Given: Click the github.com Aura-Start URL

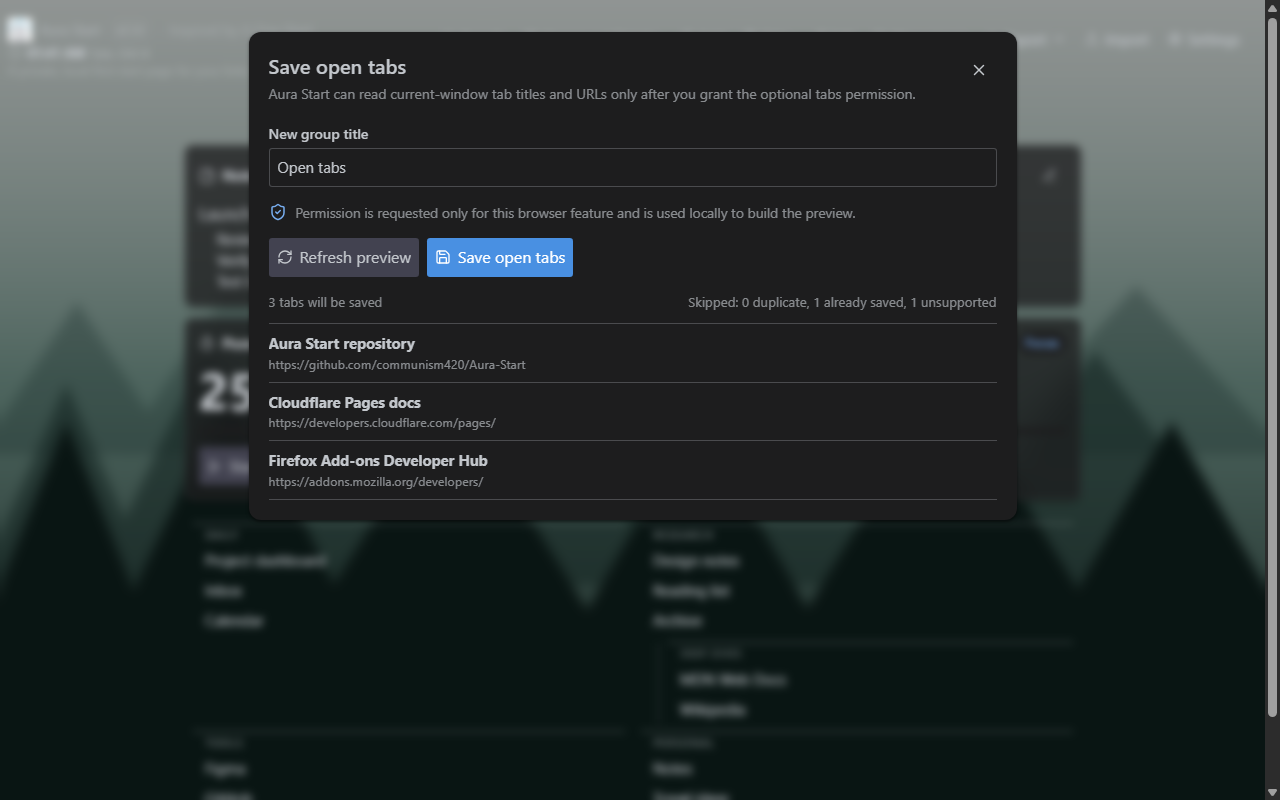Looking at the screenshot, I should tap(397, 365).
